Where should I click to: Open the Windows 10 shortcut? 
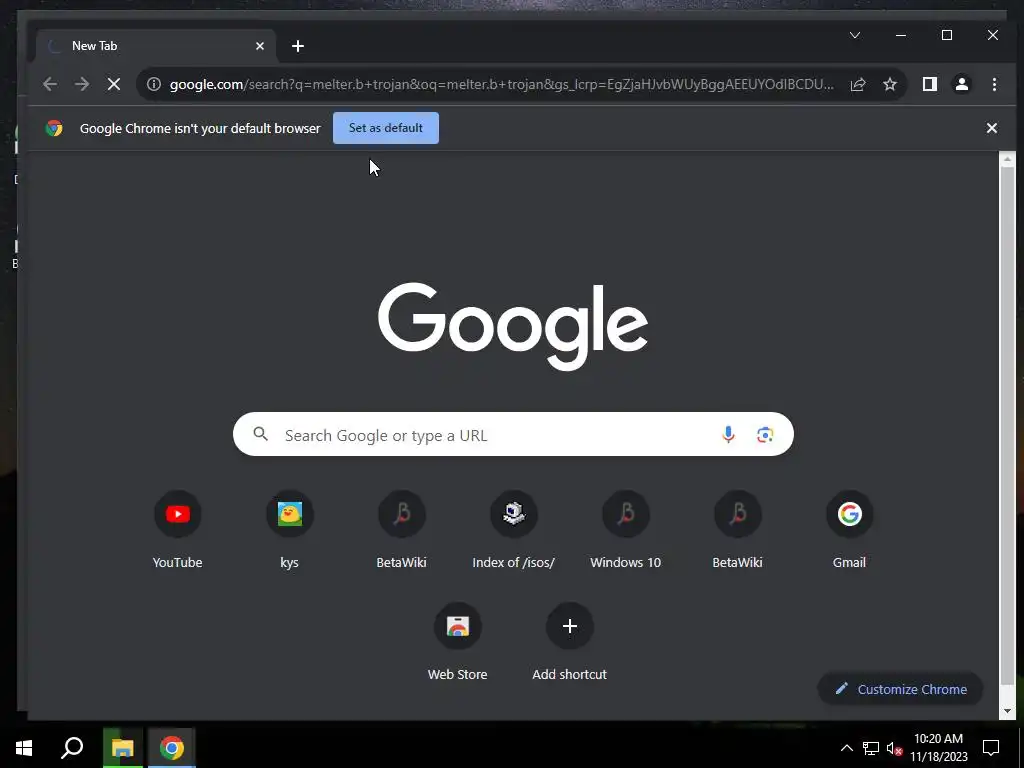coord(626,530)
